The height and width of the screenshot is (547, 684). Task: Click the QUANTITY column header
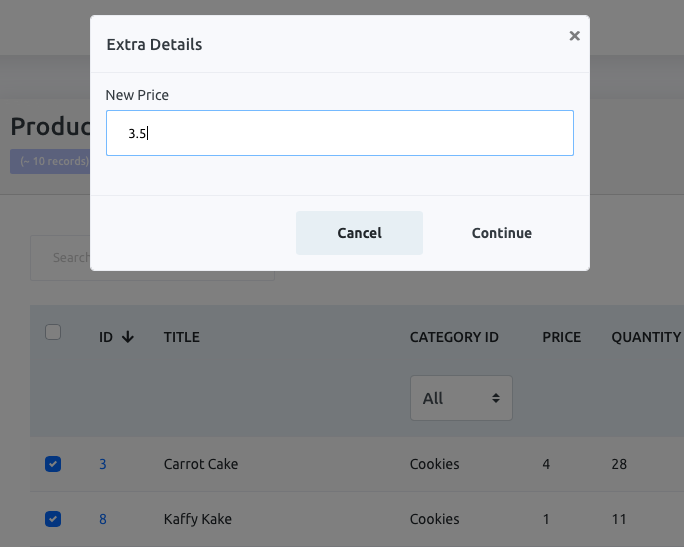tap(646, 337)
